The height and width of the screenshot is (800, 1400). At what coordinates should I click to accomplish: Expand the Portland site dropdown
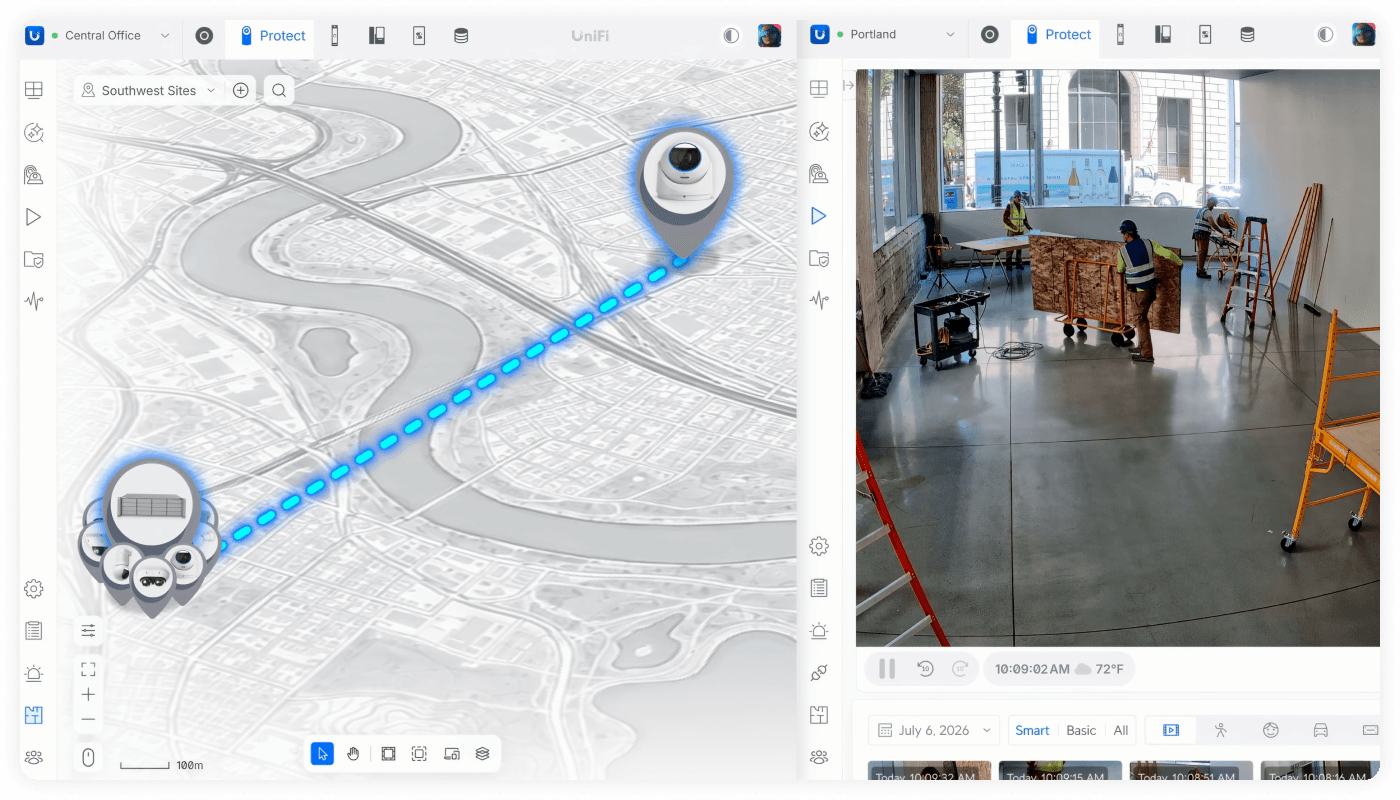point(951,35)
